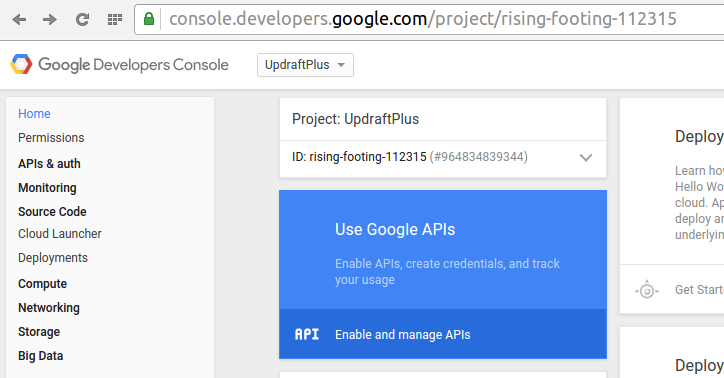This screenshot has height=378, width=724.
Task: Click the browser forward arrow
Action: coord(50,19)
